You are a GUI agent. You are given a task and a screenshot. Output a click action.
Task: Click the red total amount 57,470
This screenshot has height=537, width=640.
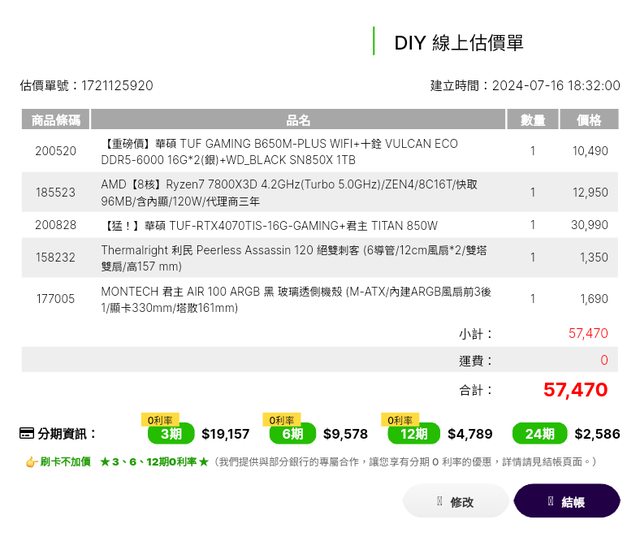575,390
